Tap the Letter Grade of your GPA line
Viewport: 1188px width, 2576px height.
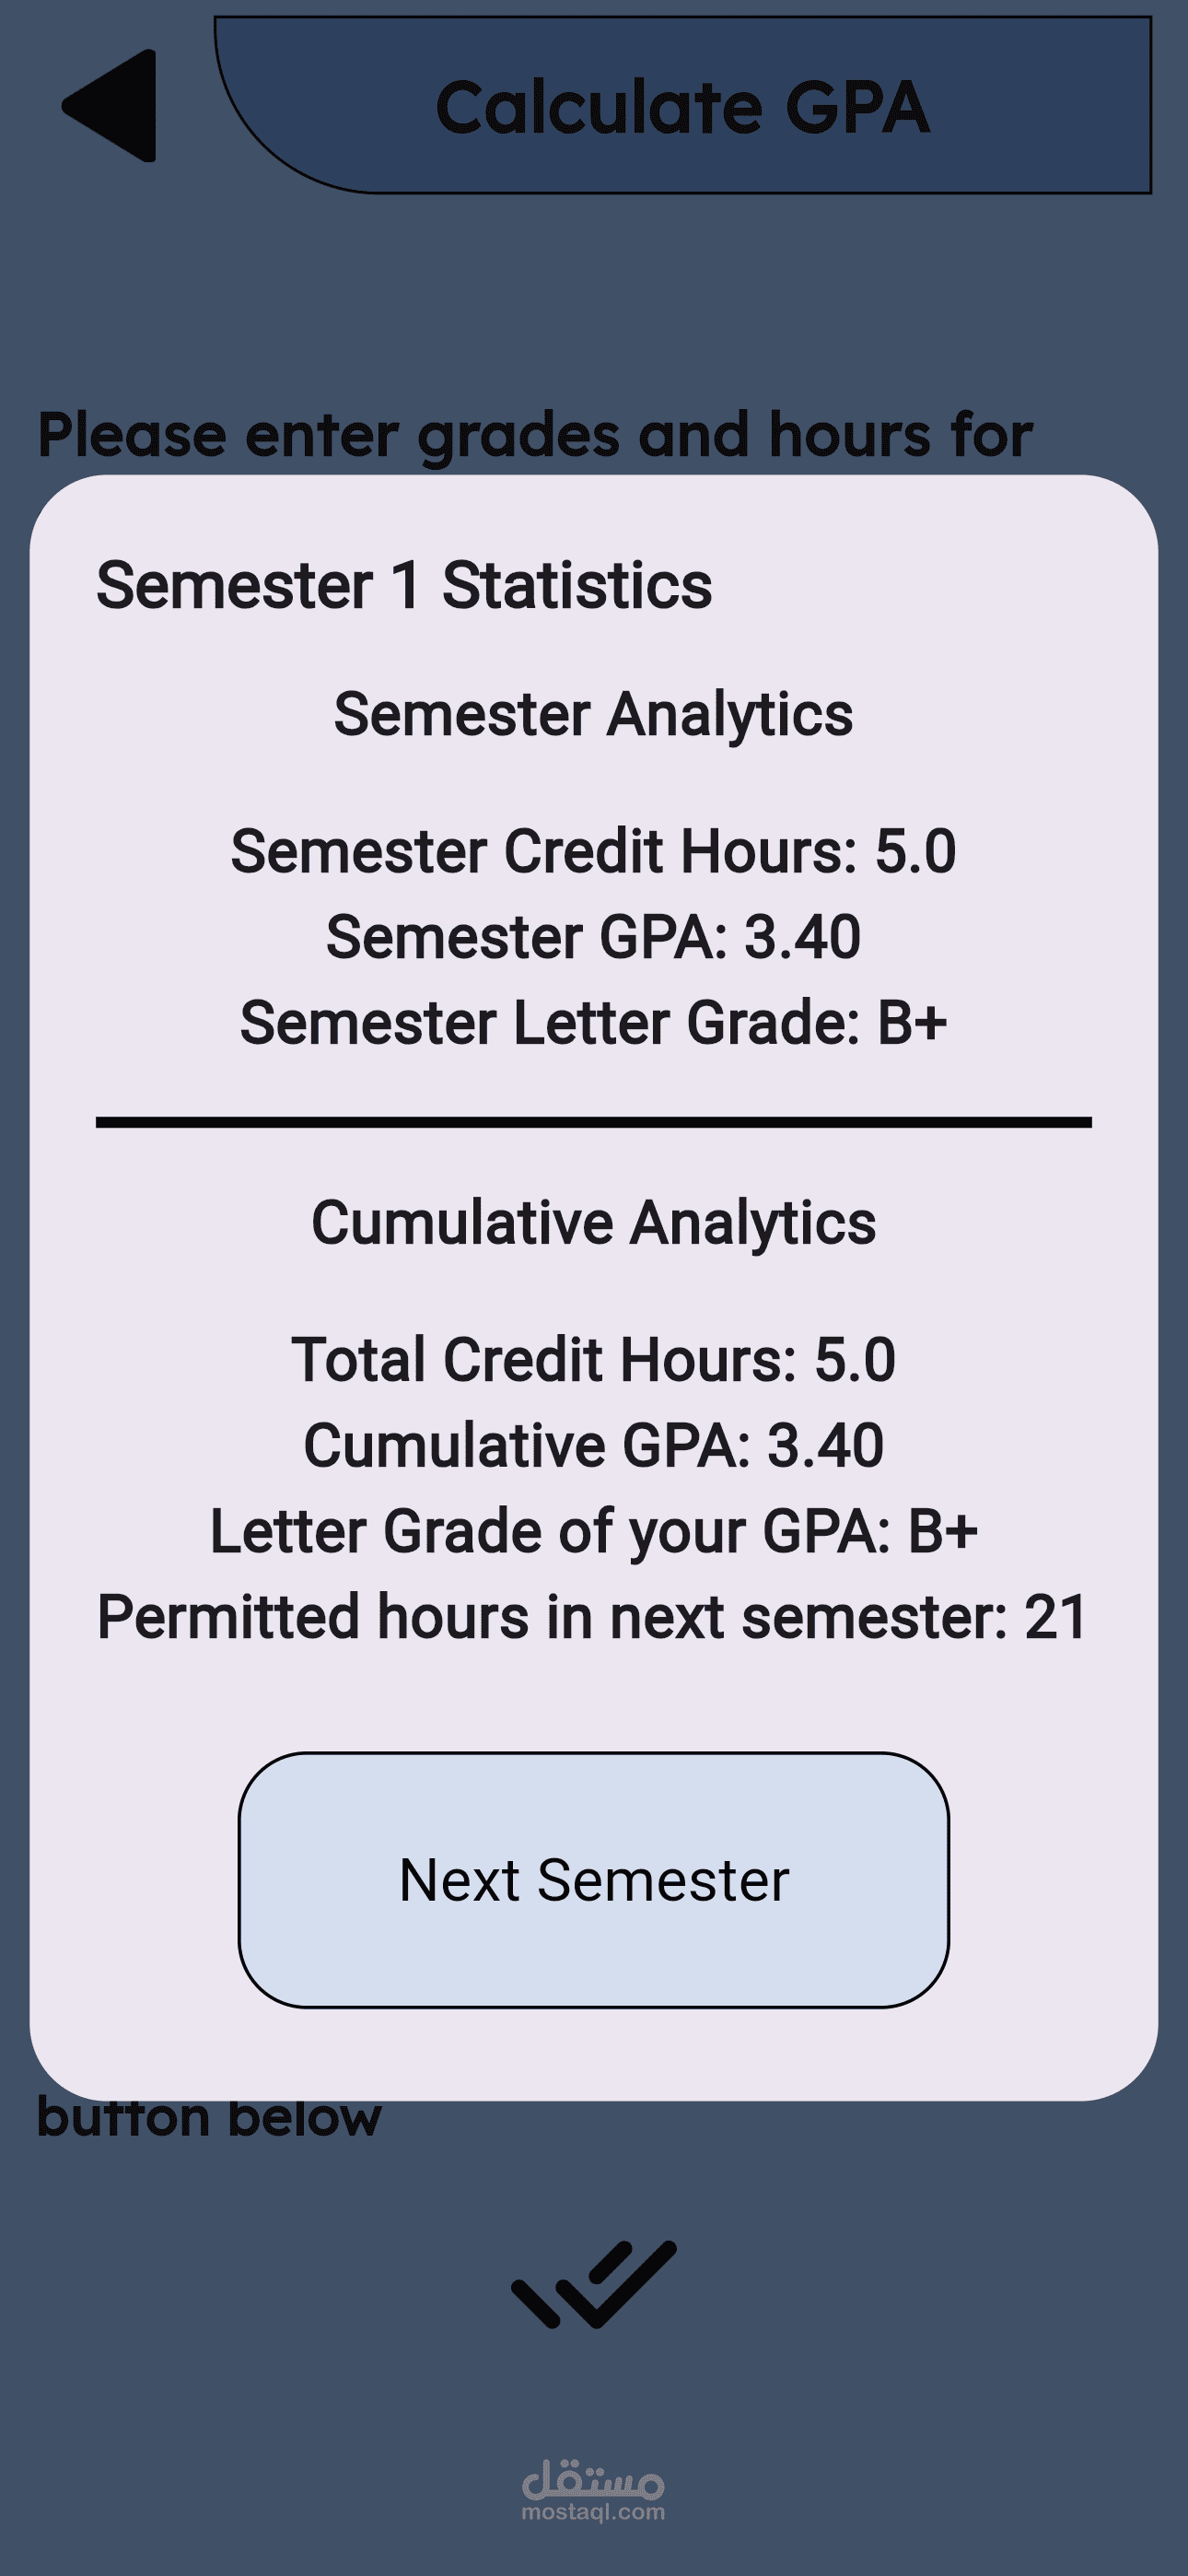(593, 1531)
